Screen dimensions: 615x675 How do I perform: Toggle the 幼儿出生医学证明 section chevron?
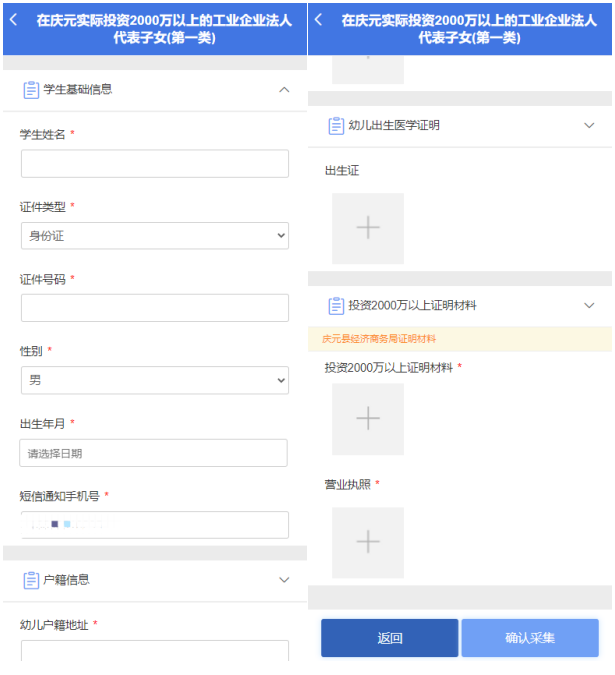tap(589, 125)
